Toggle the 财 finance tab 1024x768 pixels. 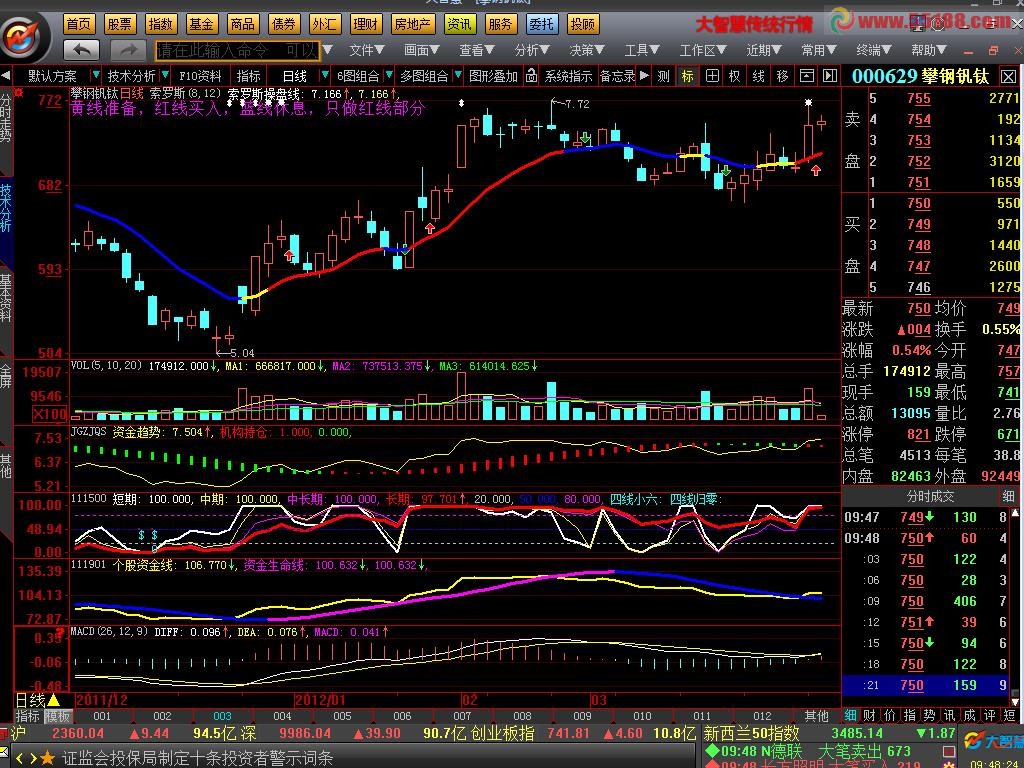tap(870, 715)
